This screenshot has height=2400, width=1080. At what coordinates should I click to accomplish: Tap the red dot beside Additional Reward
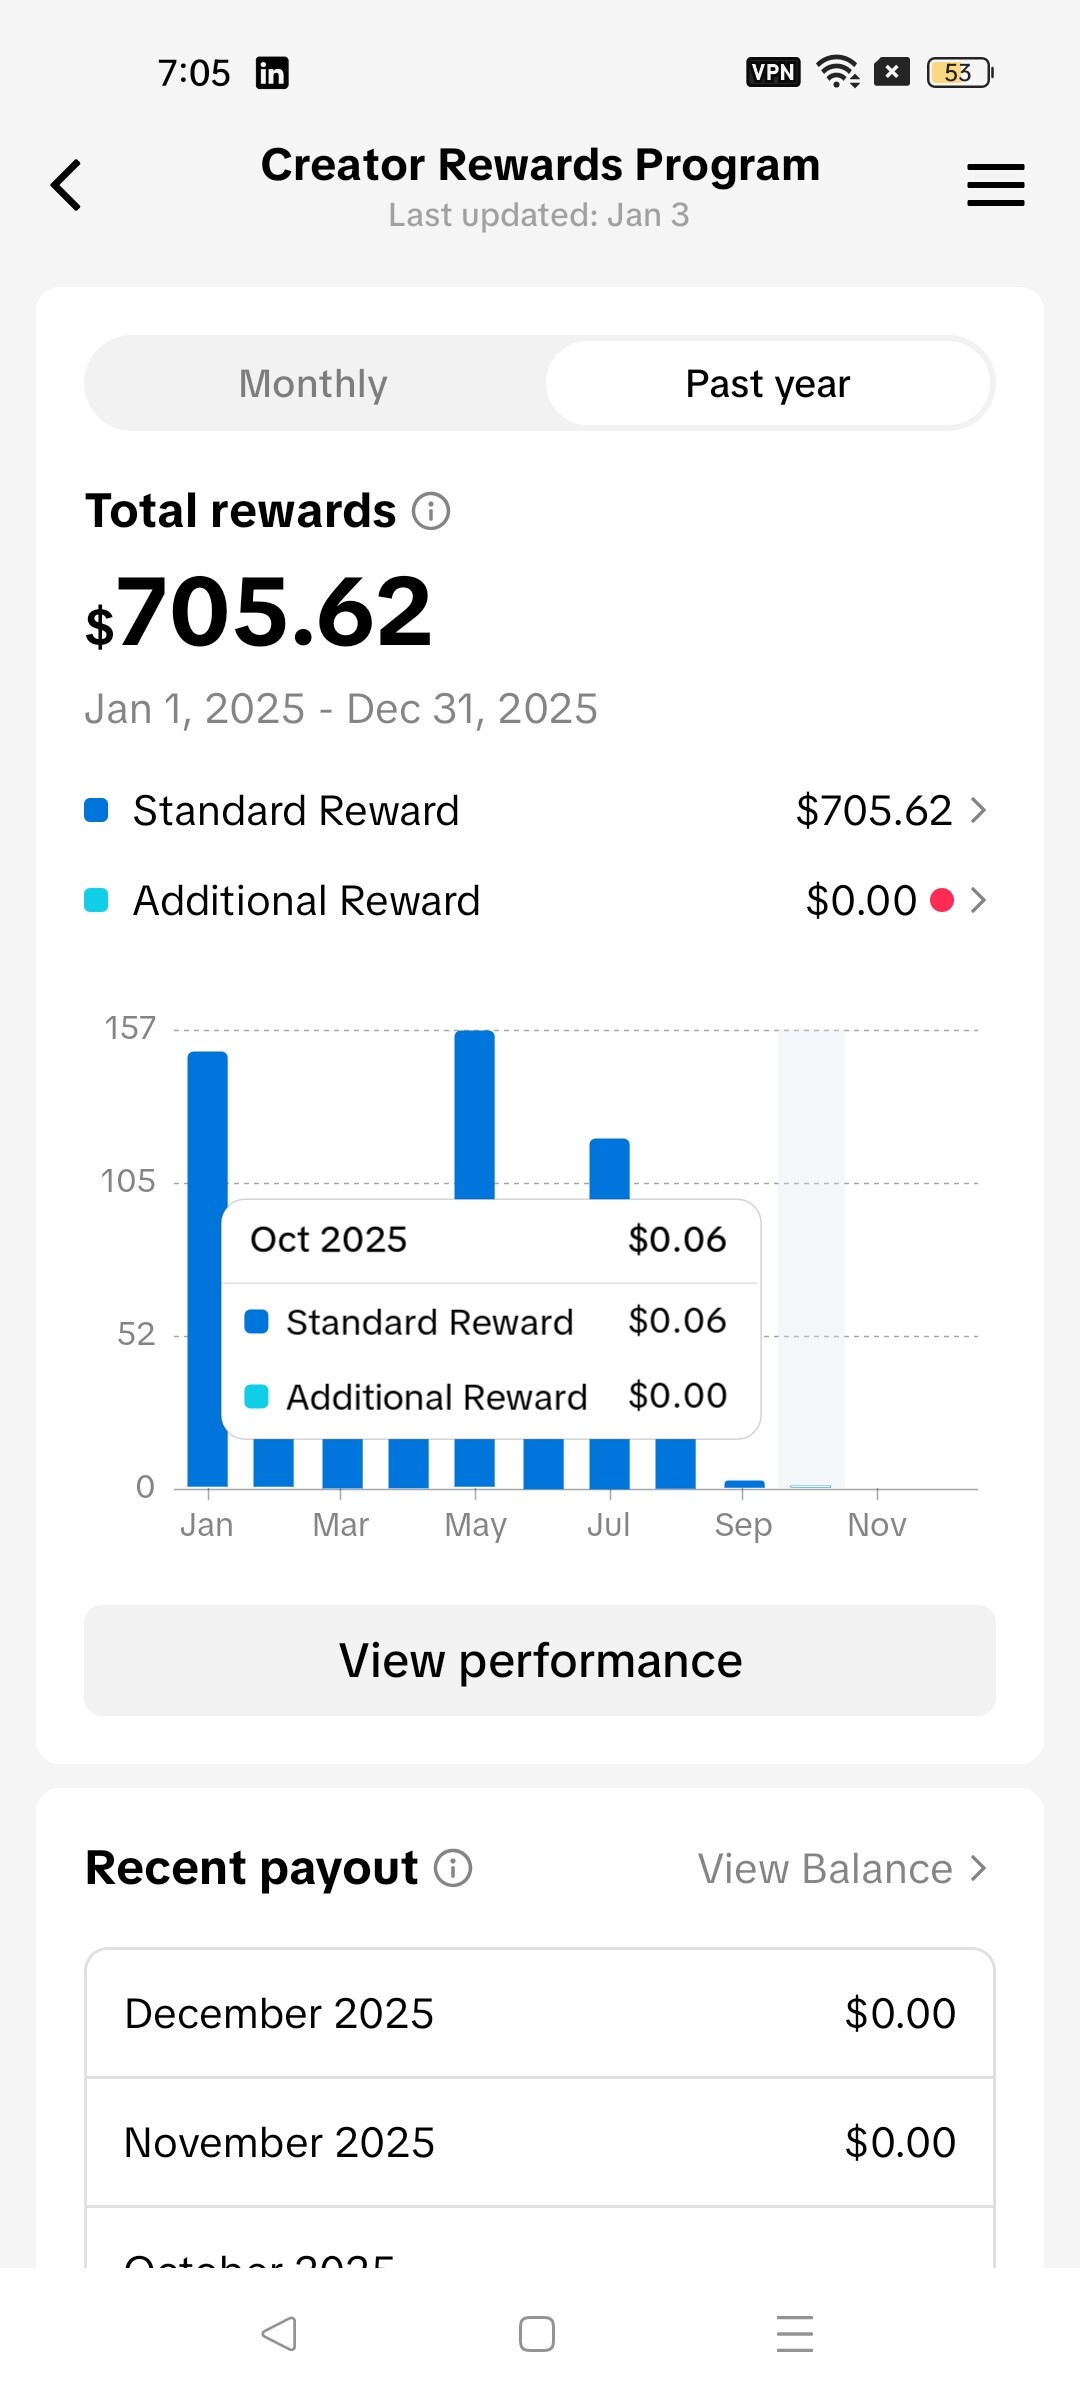(942, 901)
